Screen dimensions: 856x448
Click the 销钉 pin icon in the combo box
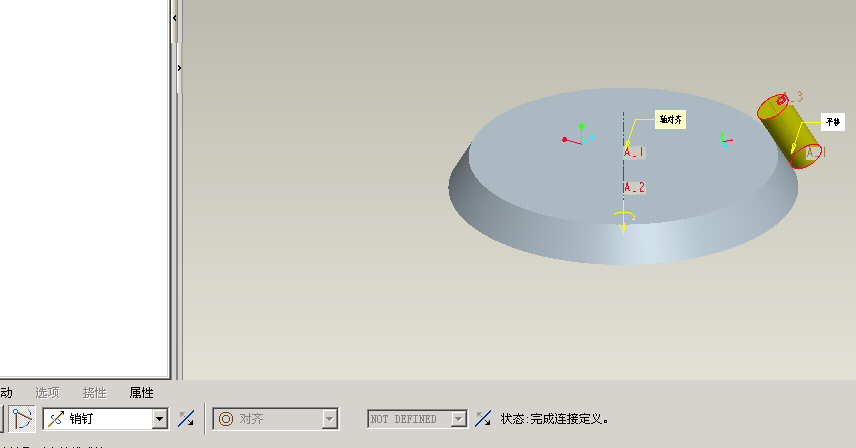(56, 419)
